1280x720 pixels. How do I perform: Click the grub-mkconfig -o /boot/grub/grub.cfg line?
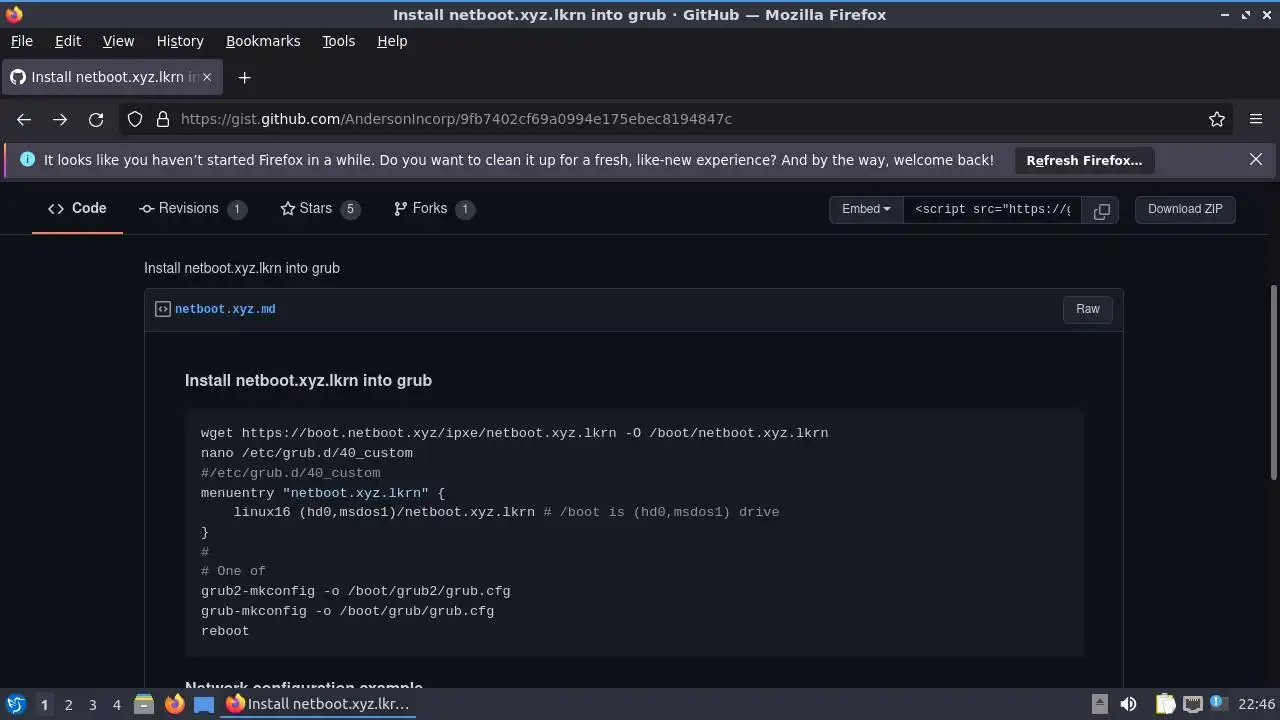[347, 611]
